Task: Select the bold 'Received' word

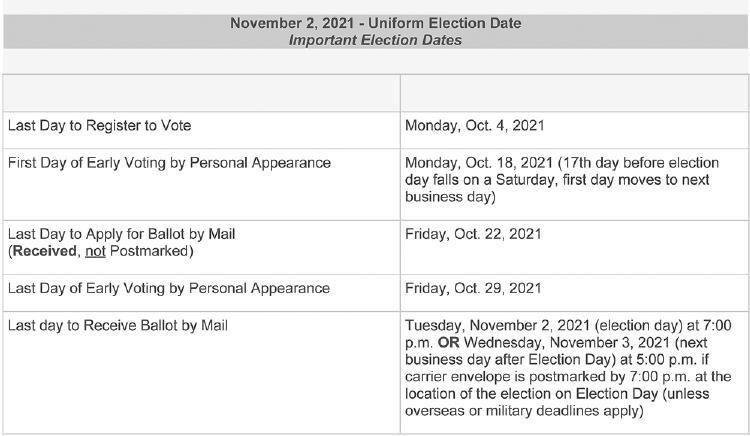Action: 44,251
